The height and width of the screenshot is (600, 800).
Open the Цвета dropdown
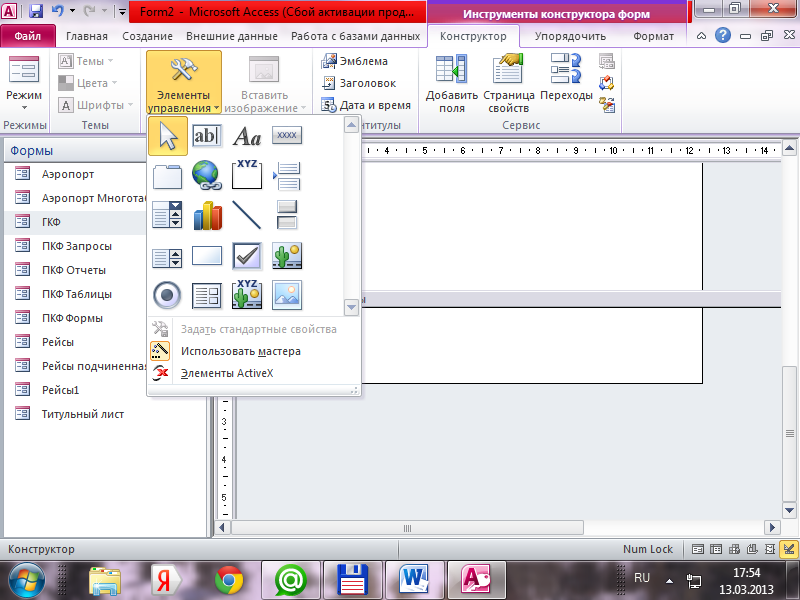(88, 83)
